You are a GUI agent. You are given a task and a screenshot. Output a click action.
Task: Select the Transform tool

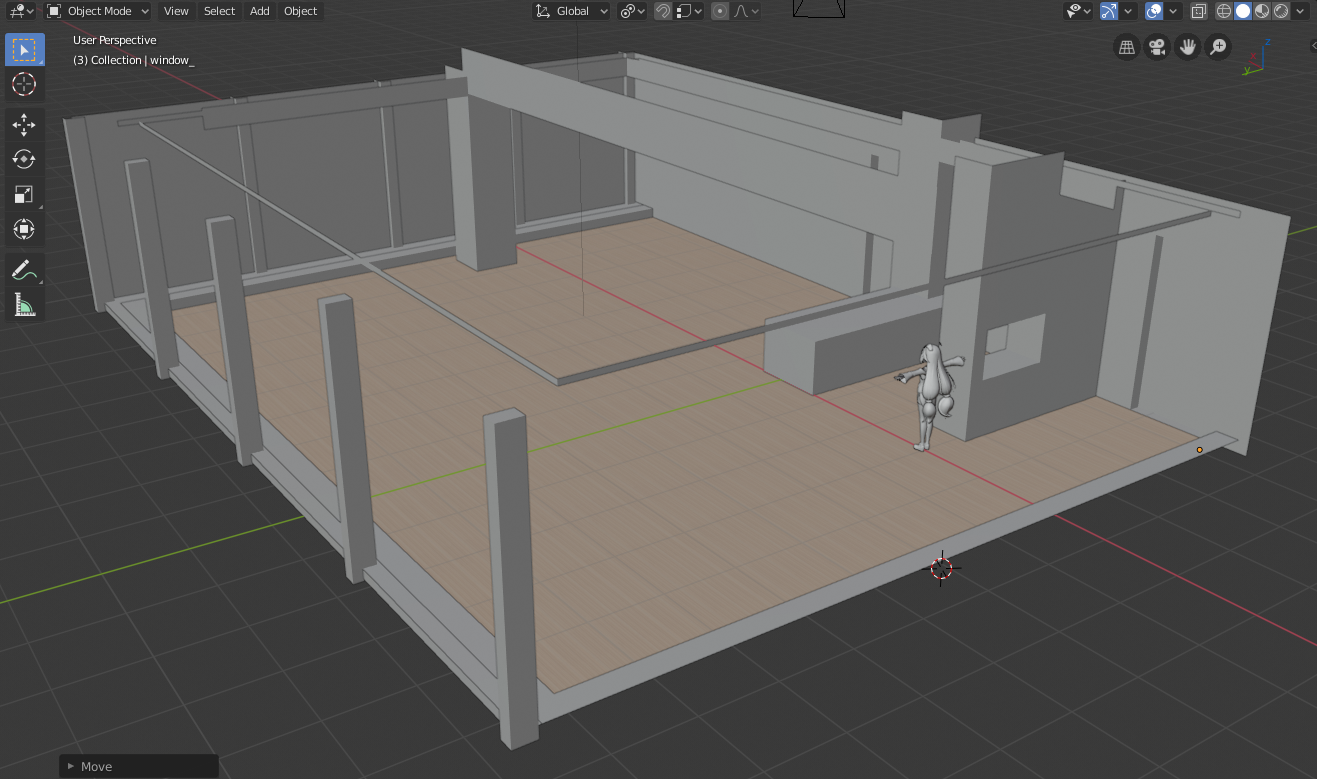[24, 229]
